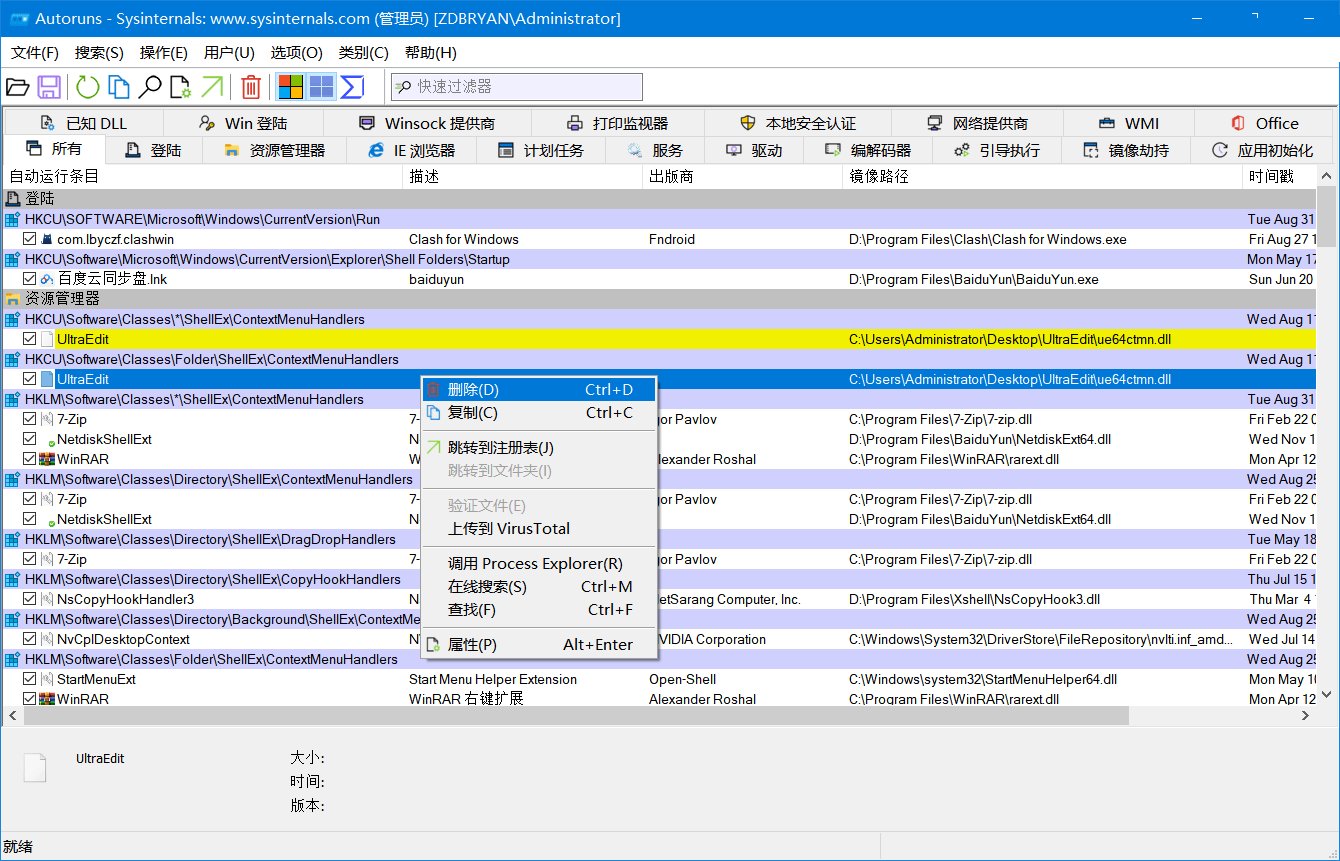This screenshot has width=1340, height=861.
Task: Select 上传到 VirusTotal in context menu
Action: click(508, 528)
